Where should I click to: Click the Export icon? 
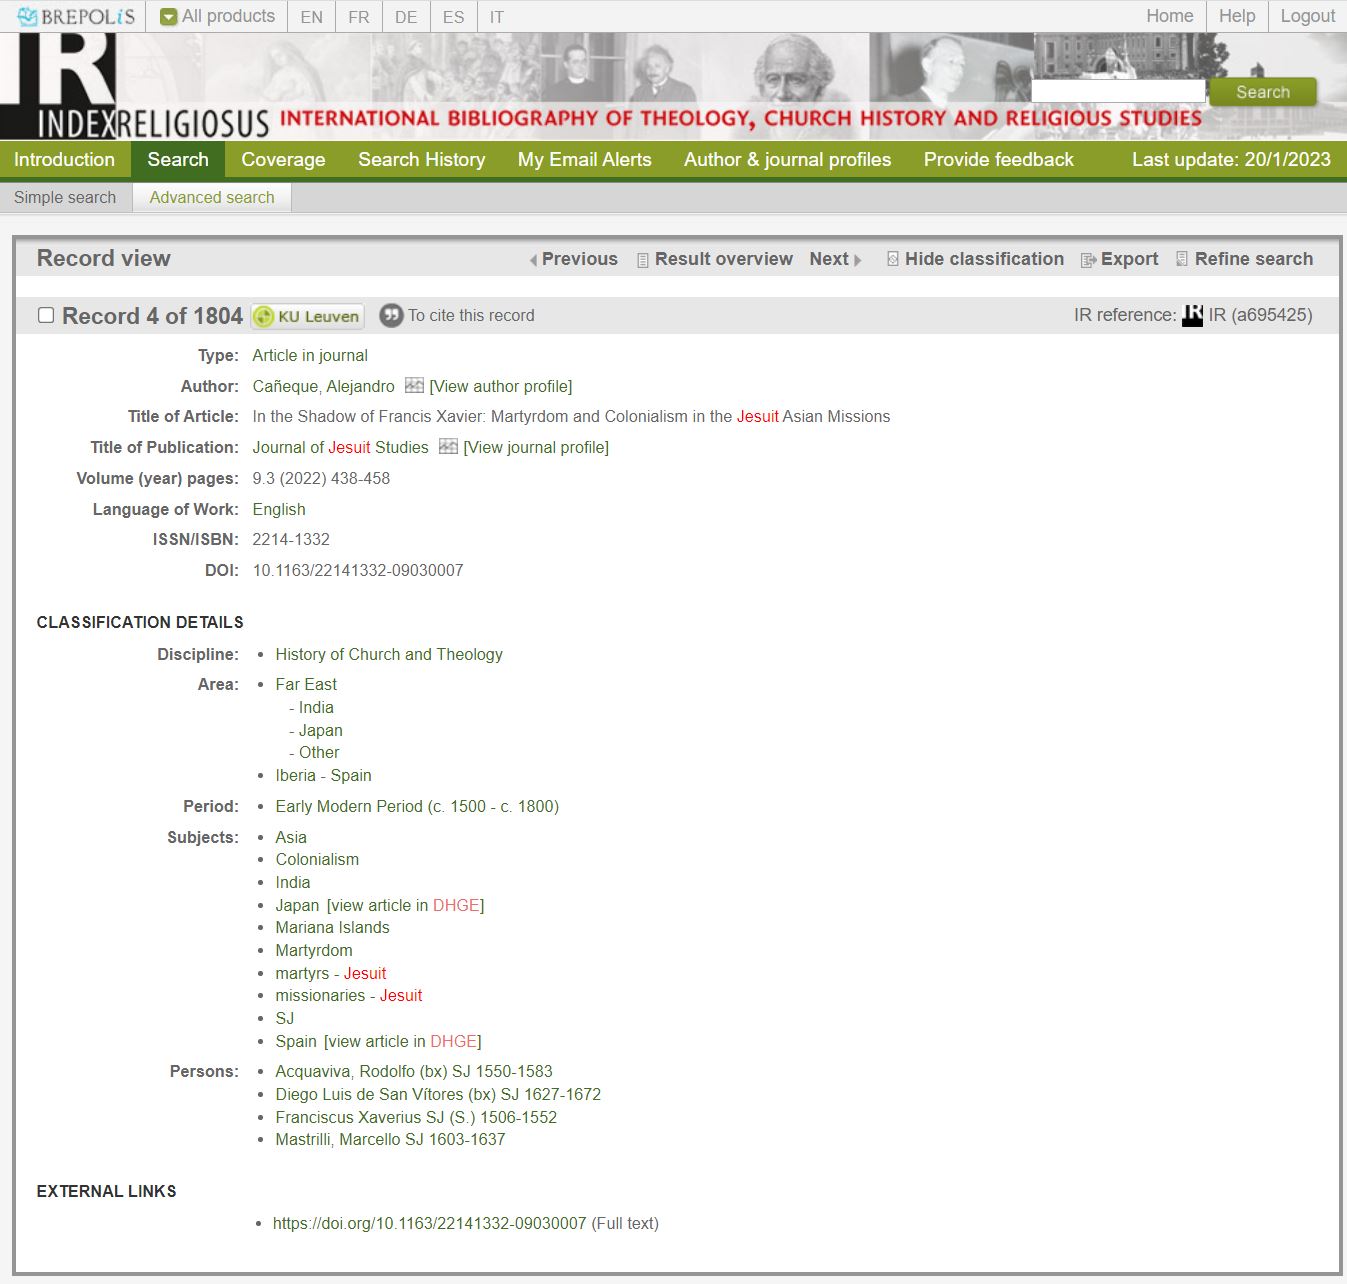pyautogui.click(x=1087, y=259)
